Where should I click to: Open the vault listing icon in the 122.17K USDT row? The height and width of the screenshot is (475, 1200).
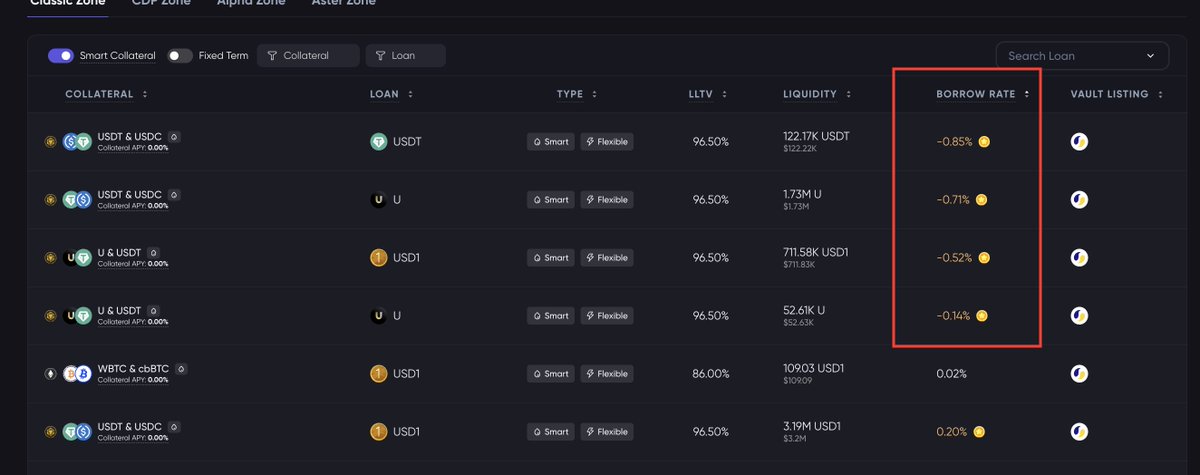1079,142
